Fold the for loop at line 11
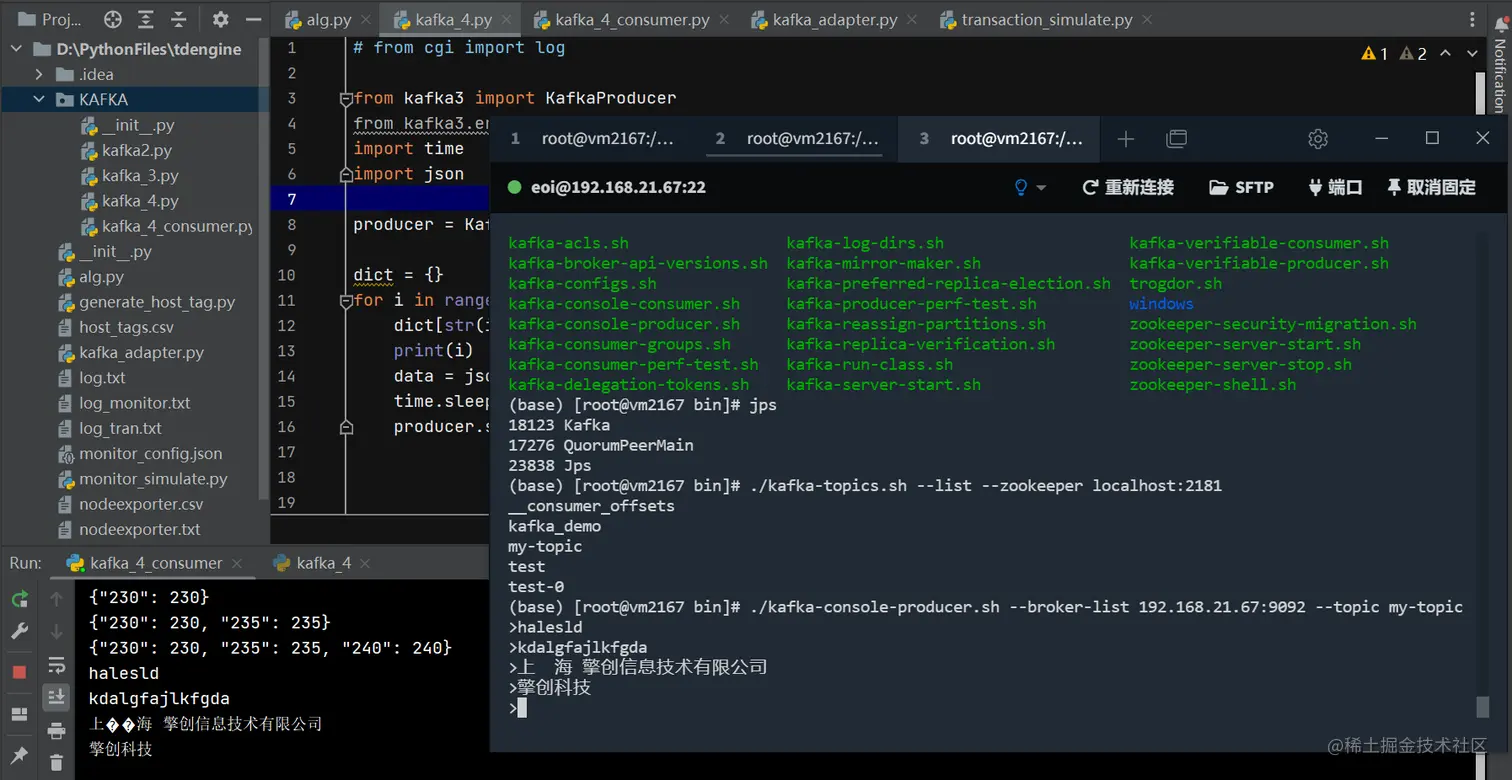 click(x=346, y=300)
